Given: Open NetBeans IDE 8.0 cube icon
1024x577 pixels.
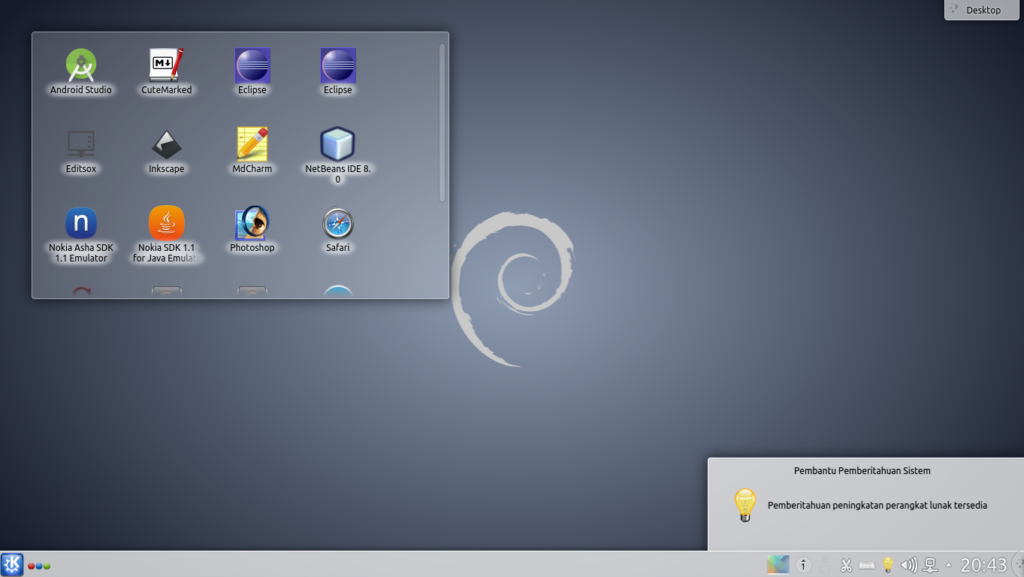Looking at the screenshot, I should point(338,144).
